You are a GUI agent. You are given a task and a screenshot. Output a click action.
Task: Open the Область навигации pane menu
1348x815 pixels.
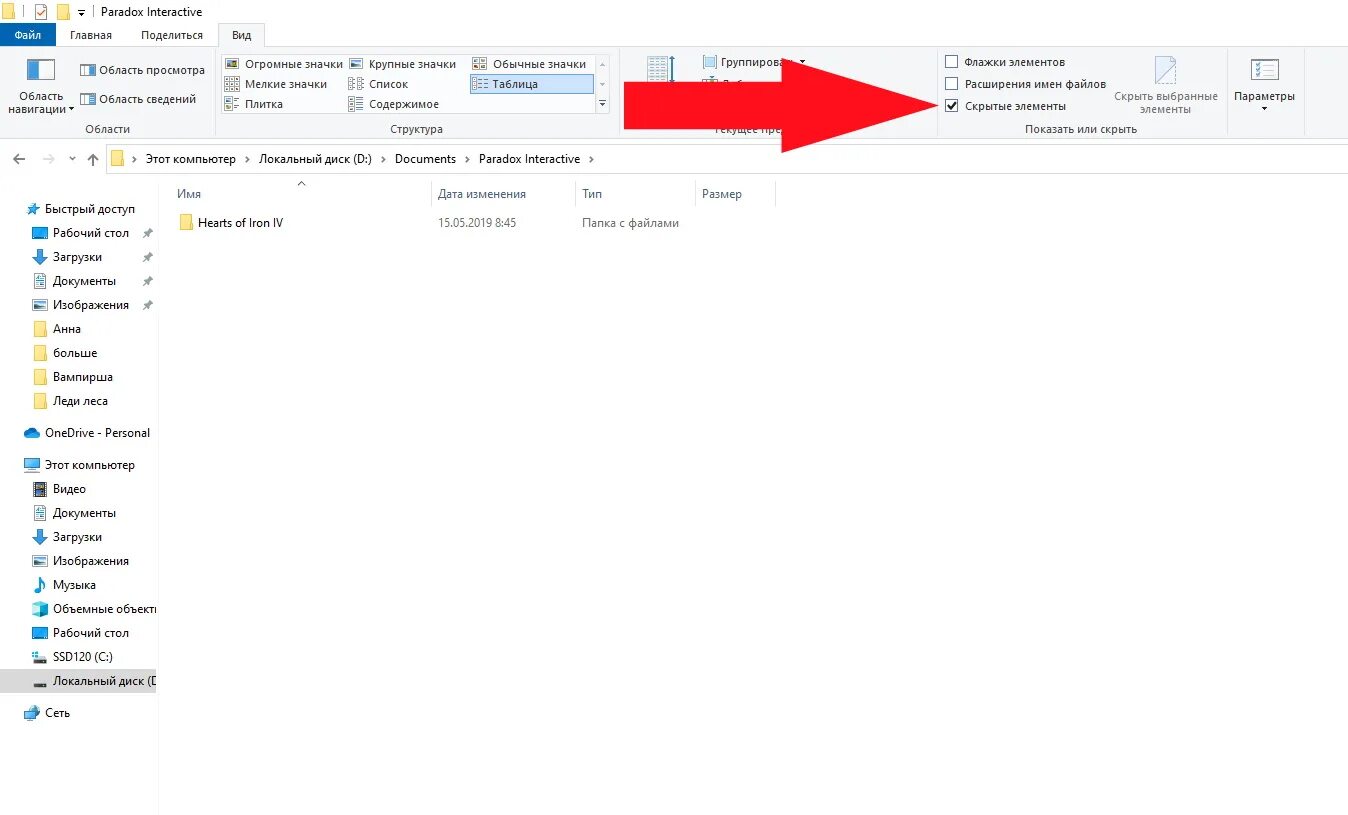pos(41,86)
